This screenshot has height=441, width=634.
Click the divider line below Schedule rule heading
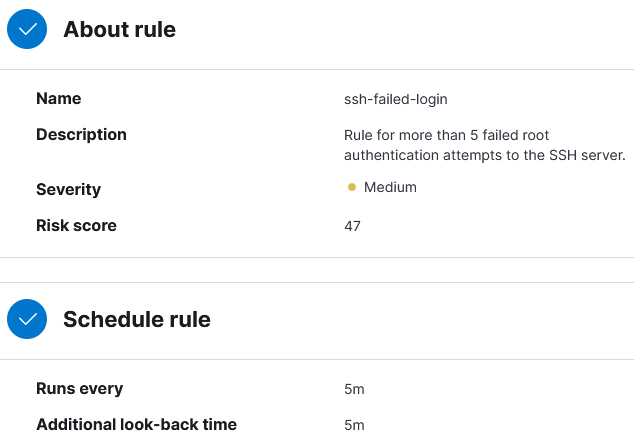[317, 359]
